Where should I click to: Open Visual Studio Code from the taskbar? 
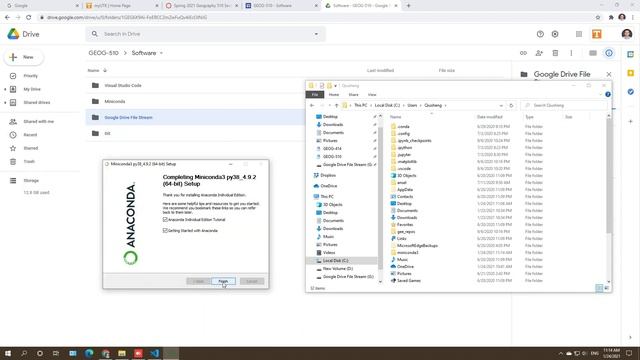[x=154, y=353]
